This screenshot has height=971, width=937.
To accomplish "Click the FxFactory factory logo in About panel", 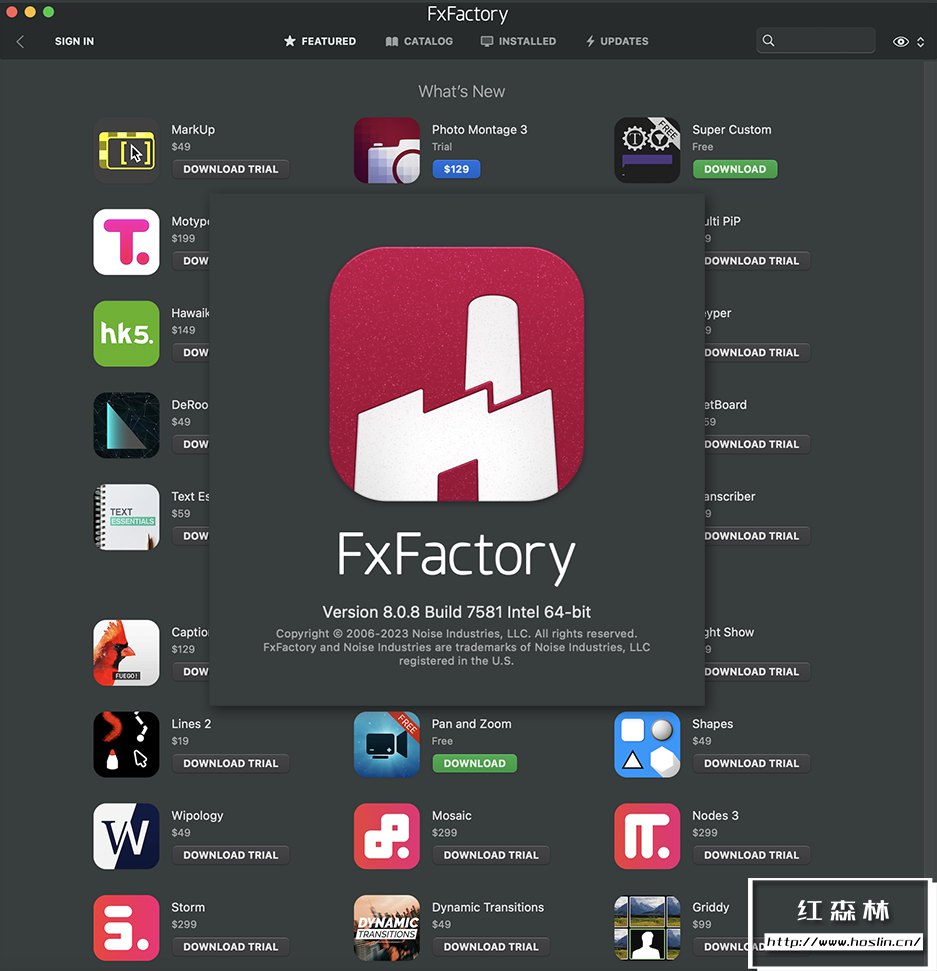I will coord(456,374).
